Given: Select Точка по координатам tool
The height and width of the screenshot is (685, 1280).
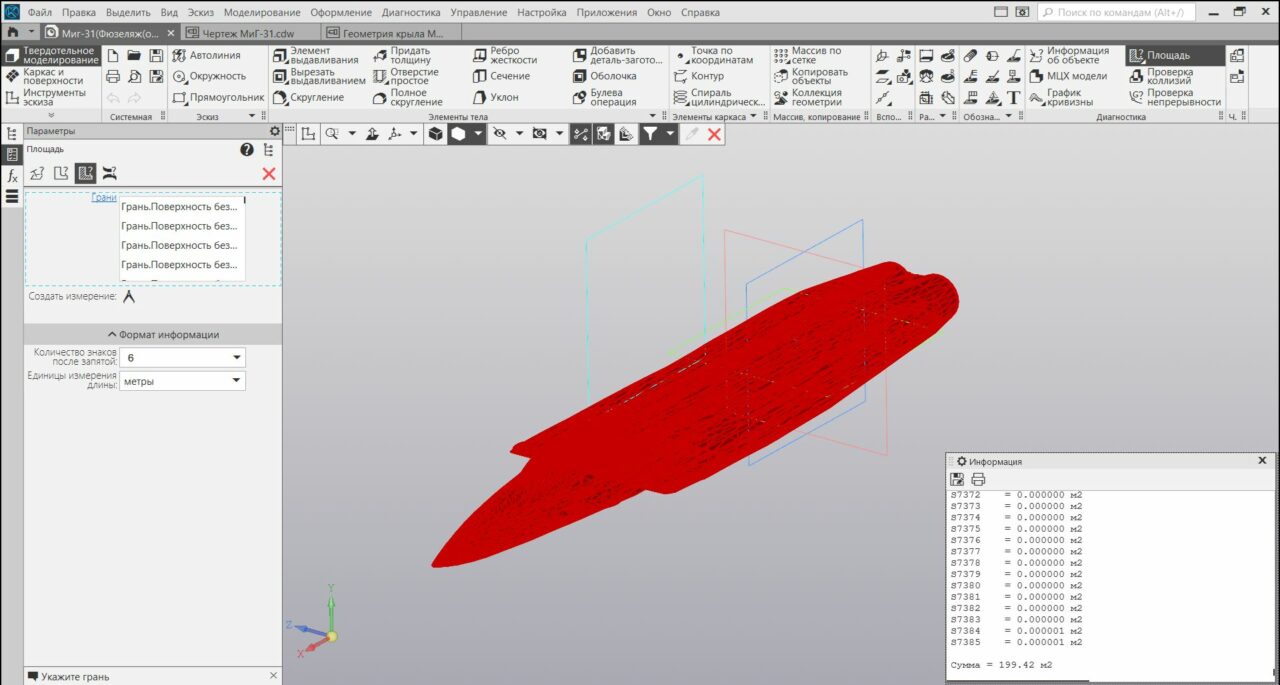Looking at the screenshot, I should tap(713, 55).
